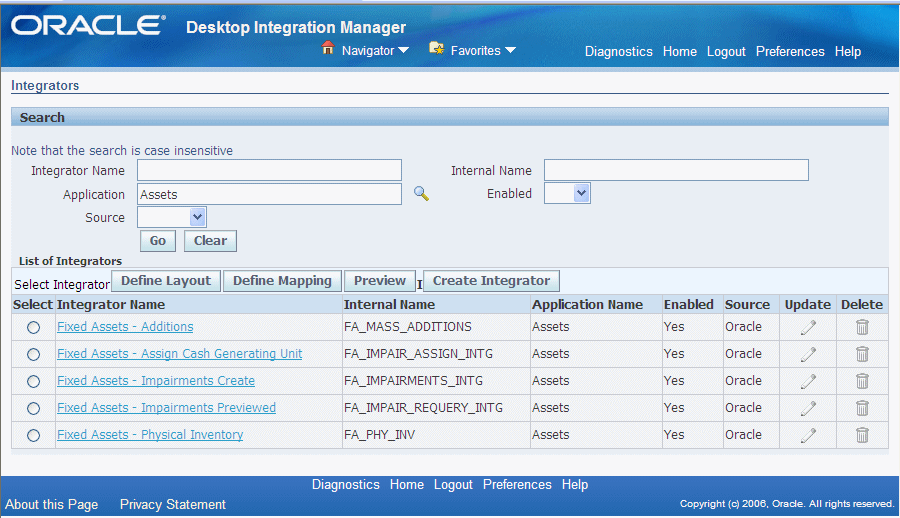Click update pencil for Physical Inventory row
The width and height of the screenshot is (900, 518).
tap(808, 435)
